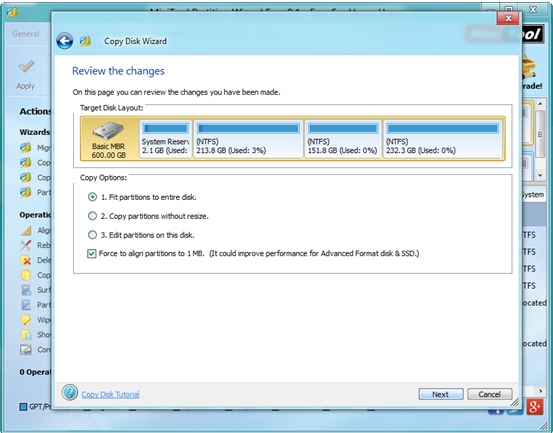Click the Convert disk icon in sidebar
Viewport: 553px width, 433px height.
point(25,350)
